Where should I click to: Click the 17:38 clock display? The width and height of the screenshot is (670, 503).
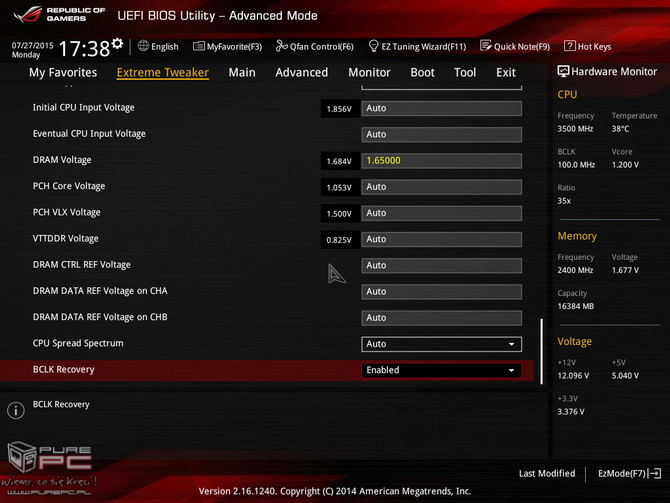(84, 48)
